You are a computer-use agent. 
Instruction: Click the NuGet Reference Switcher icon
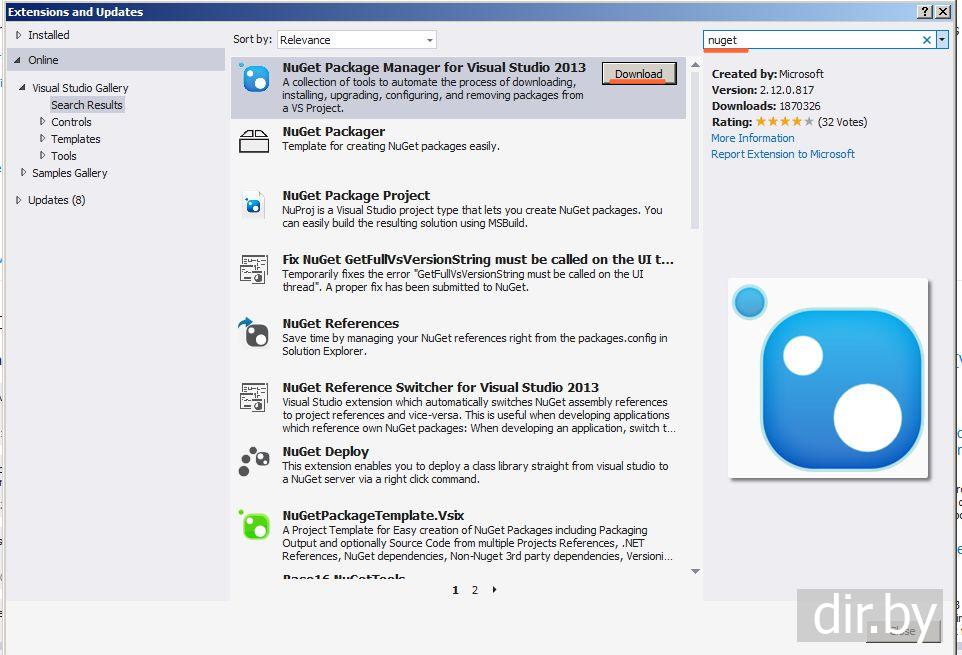(254, 397)
